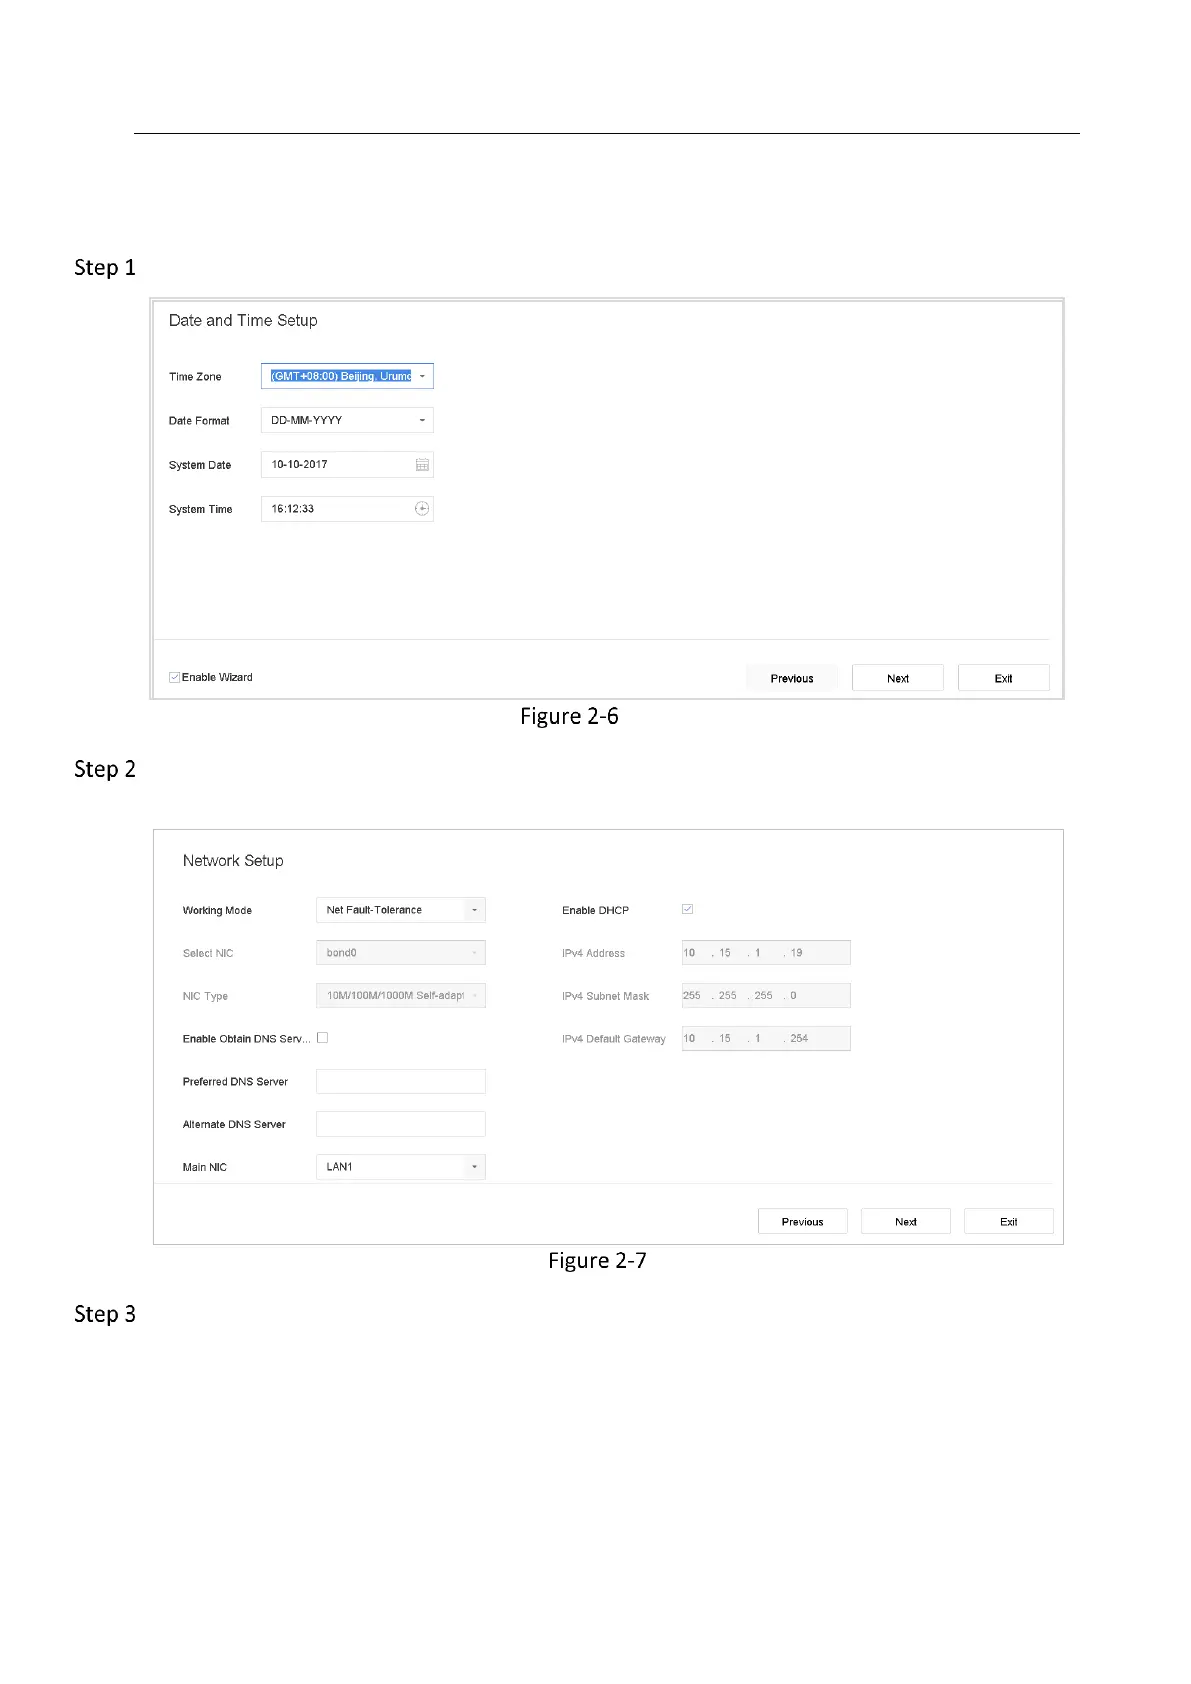
Task: Exit the Date and Time Setup wizard
Action: coord(1003,678)
